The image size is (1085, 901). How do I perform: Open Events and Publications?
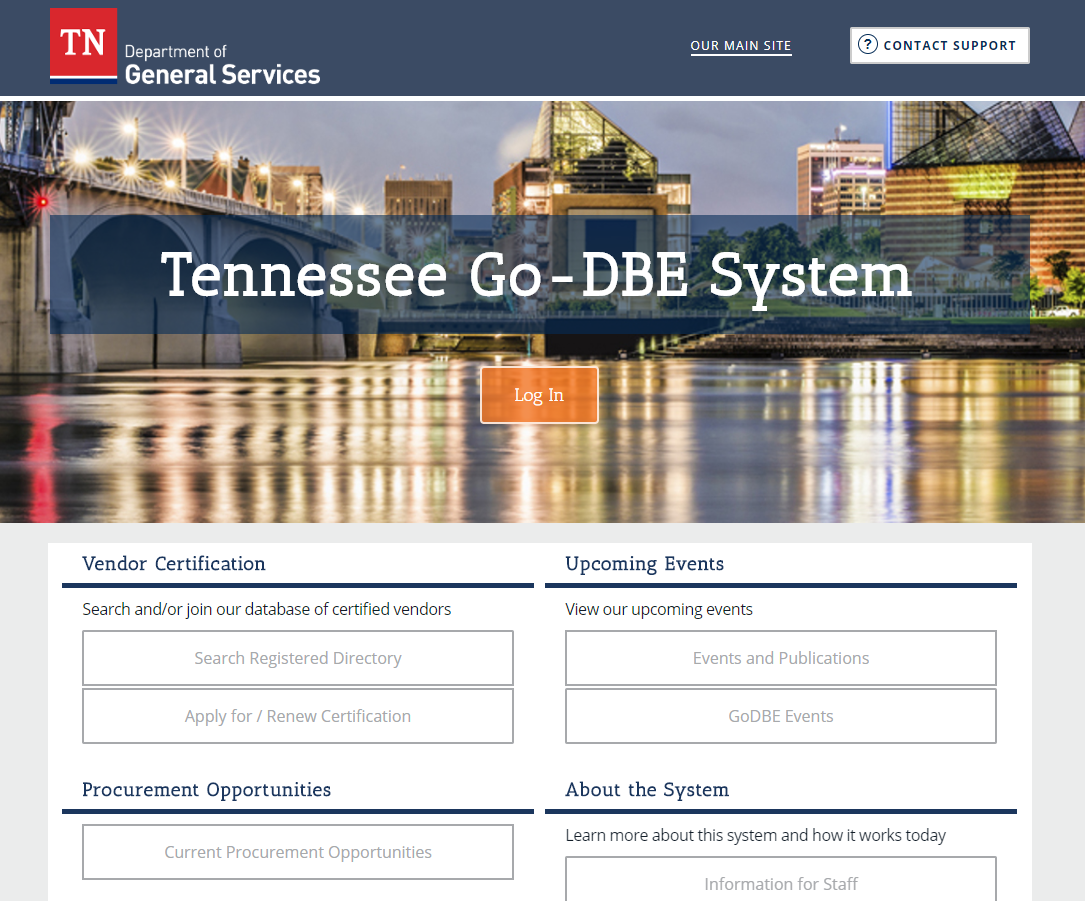click(780, 658)
